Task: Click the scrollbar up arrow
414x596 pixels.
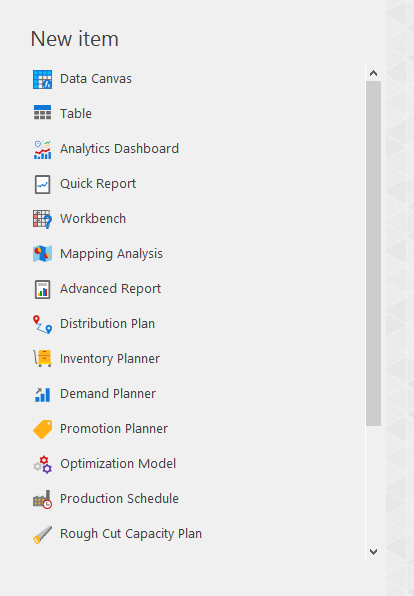Action: point(373,73)
